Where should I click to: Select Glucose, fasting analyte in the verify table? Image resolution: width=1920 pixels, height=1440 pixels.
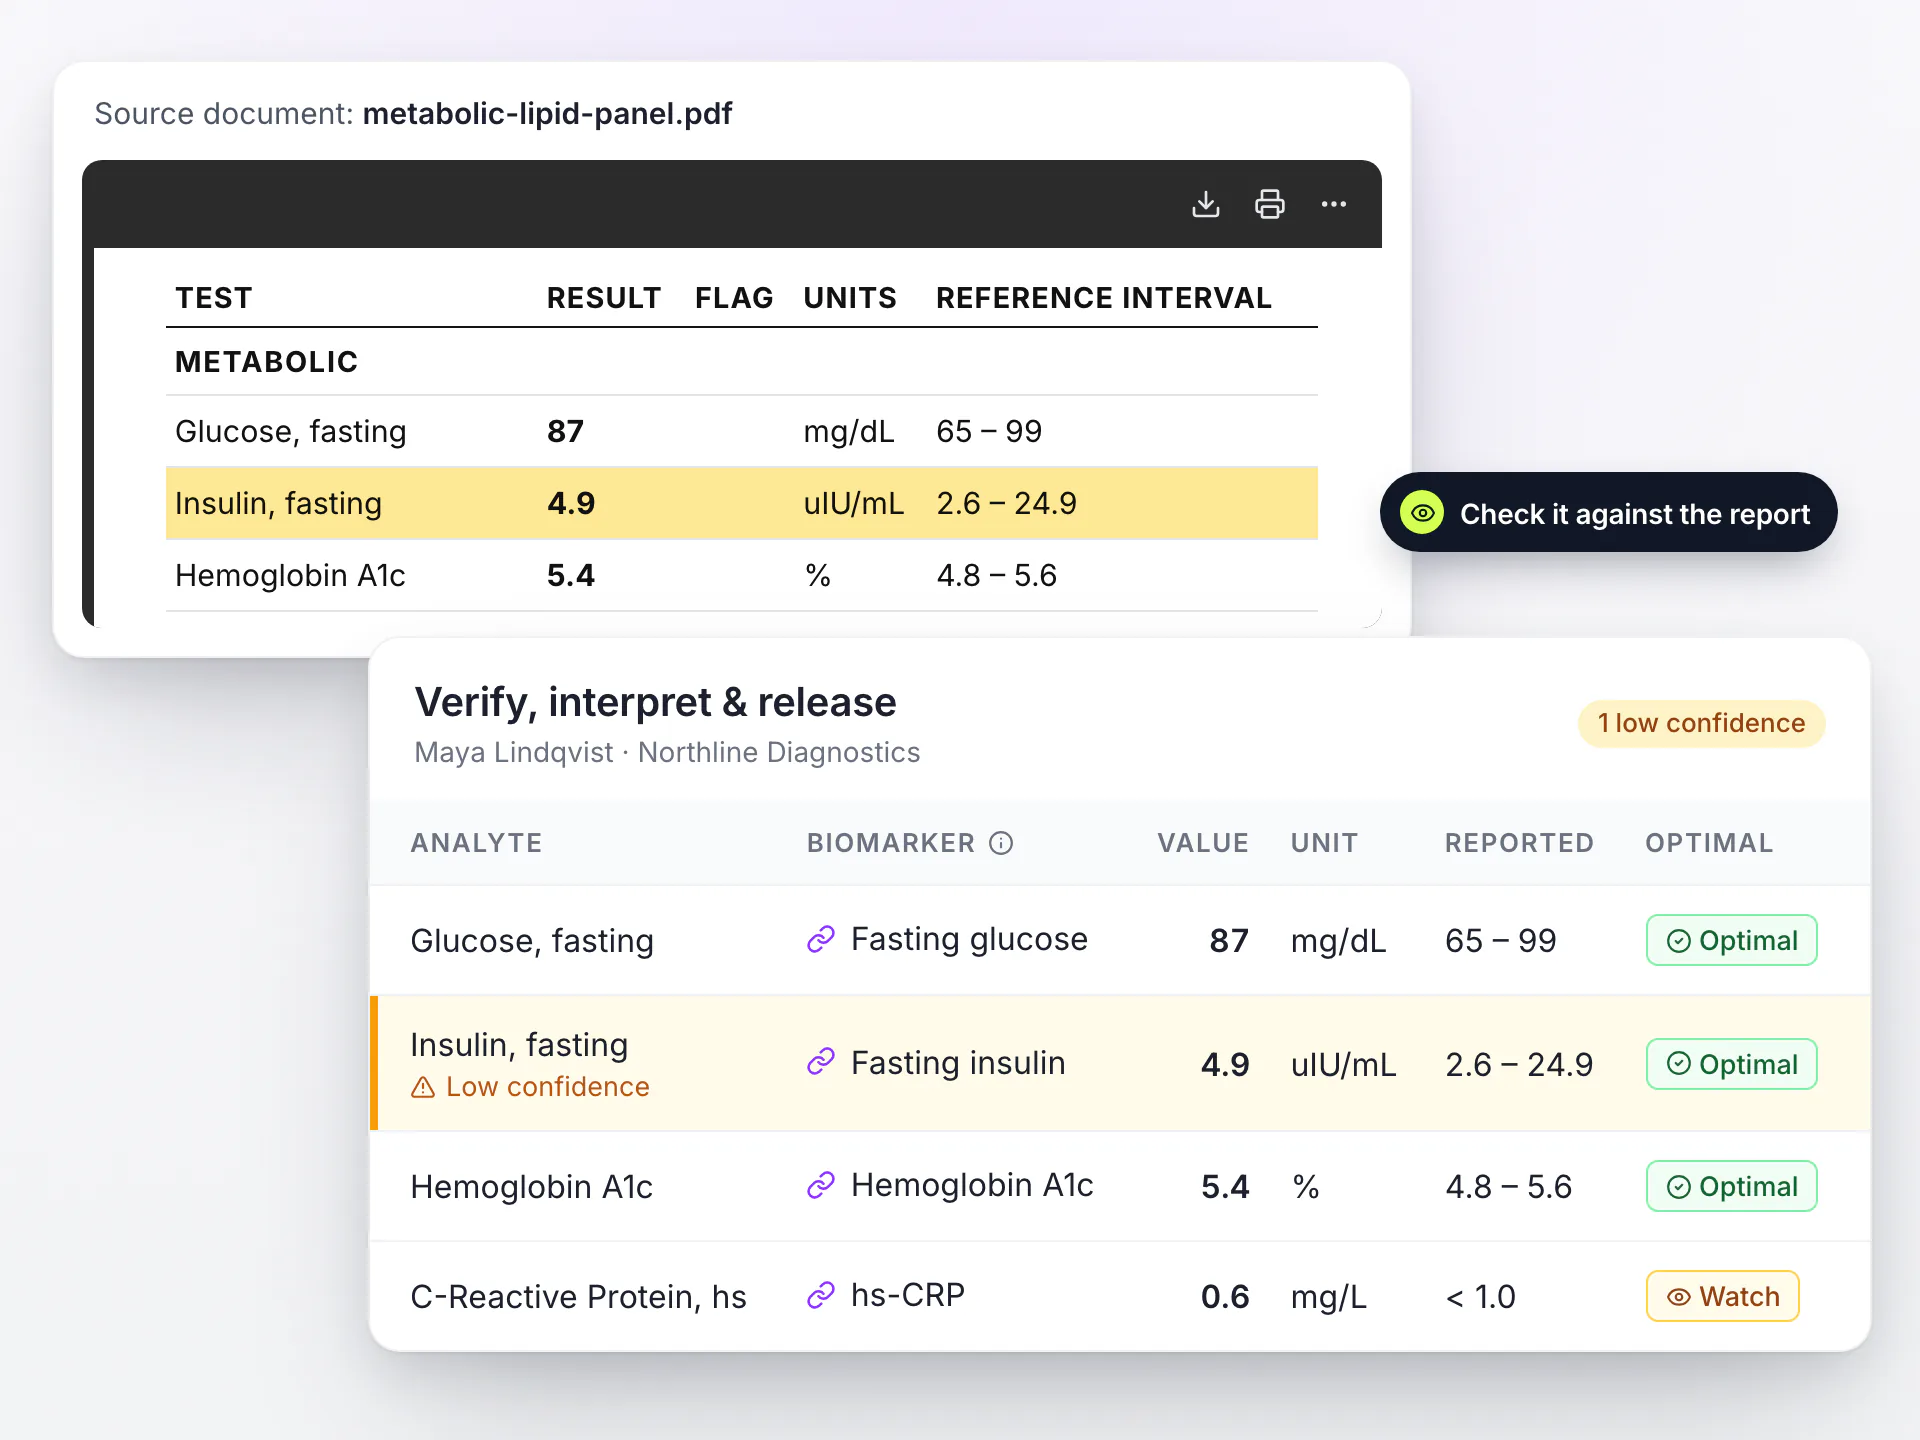532,941
